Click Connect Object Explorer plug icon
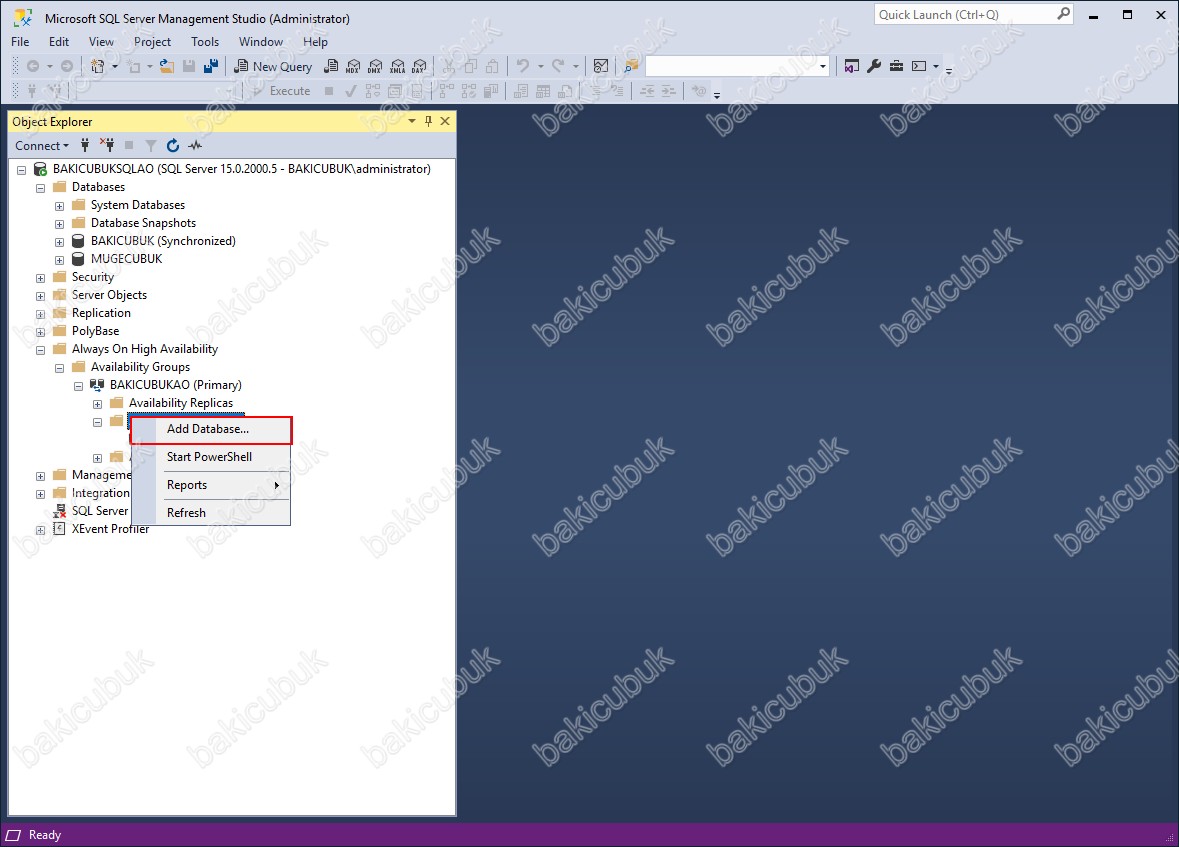 (x=85, y=145)
